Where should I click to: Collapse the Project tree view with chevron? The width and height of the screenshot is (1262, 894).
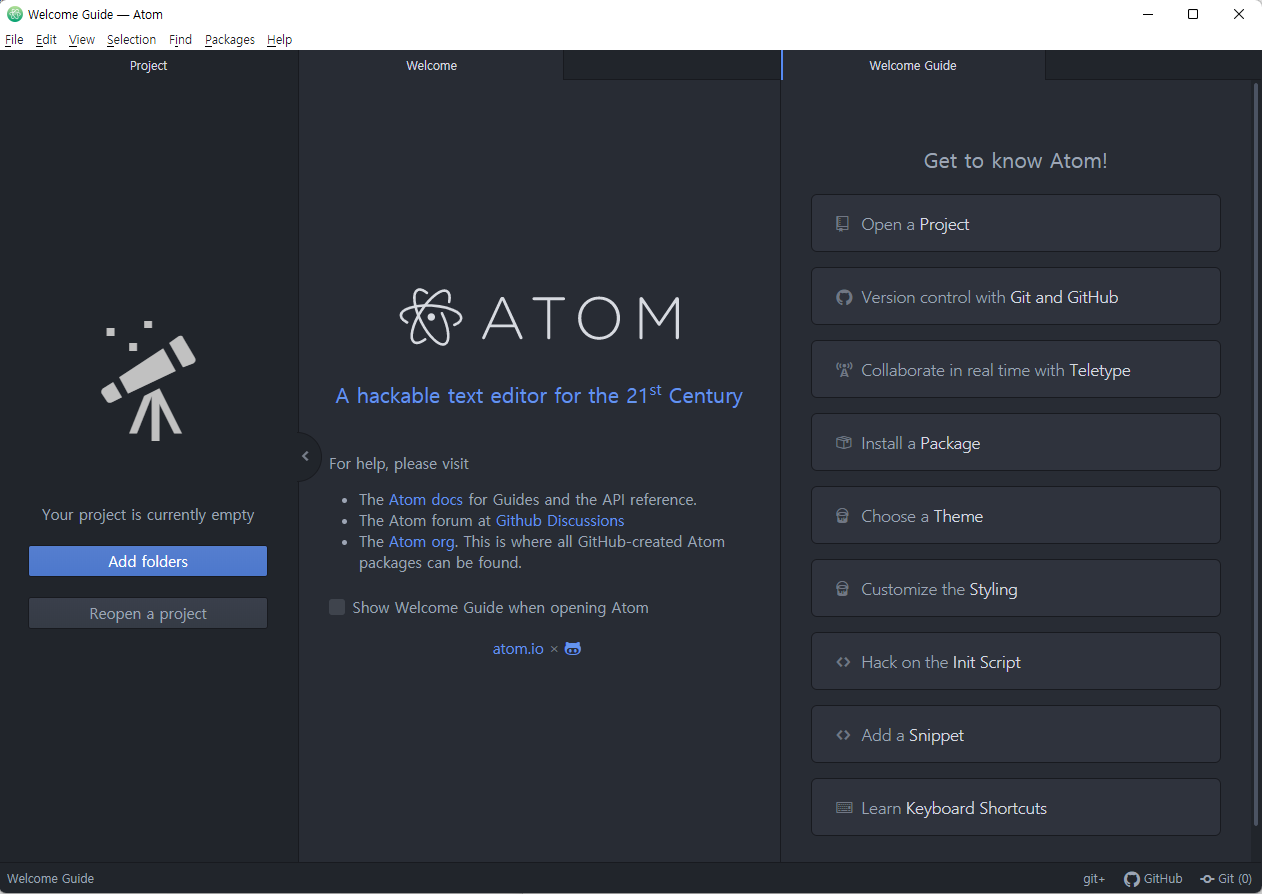pyautogui.click(x=305, y=457)
